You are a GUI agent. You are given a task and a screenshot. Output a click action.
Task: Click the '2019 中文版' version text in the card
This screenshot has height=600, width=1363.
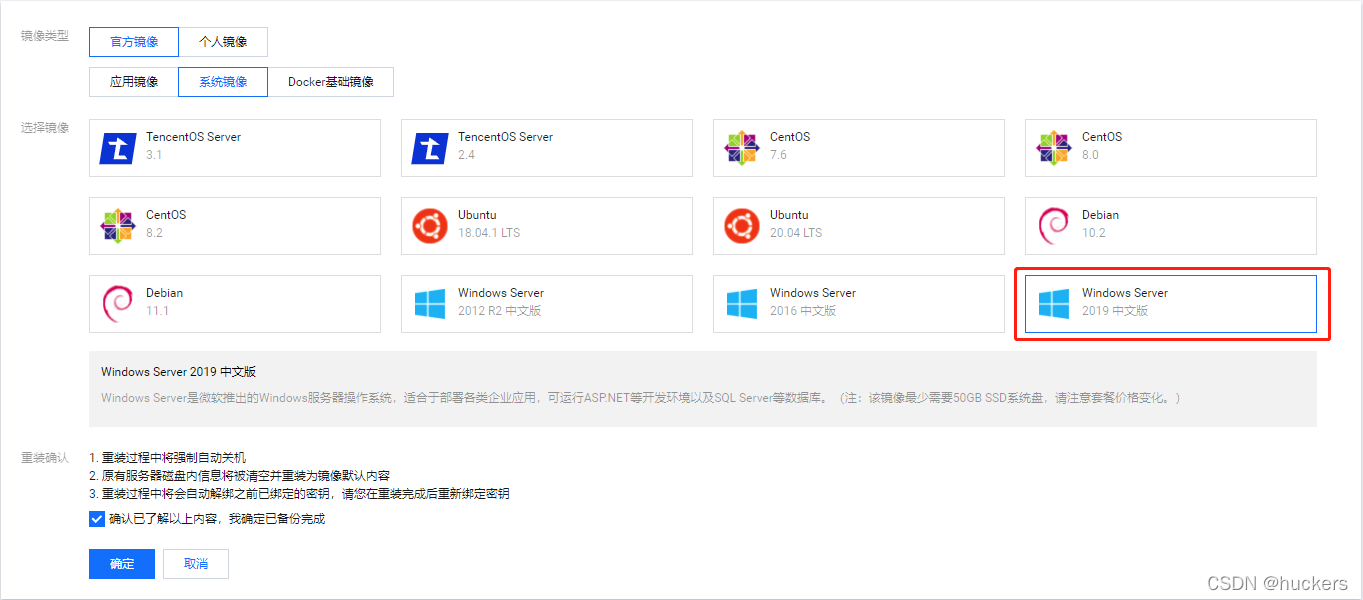tap(1115, 311)
